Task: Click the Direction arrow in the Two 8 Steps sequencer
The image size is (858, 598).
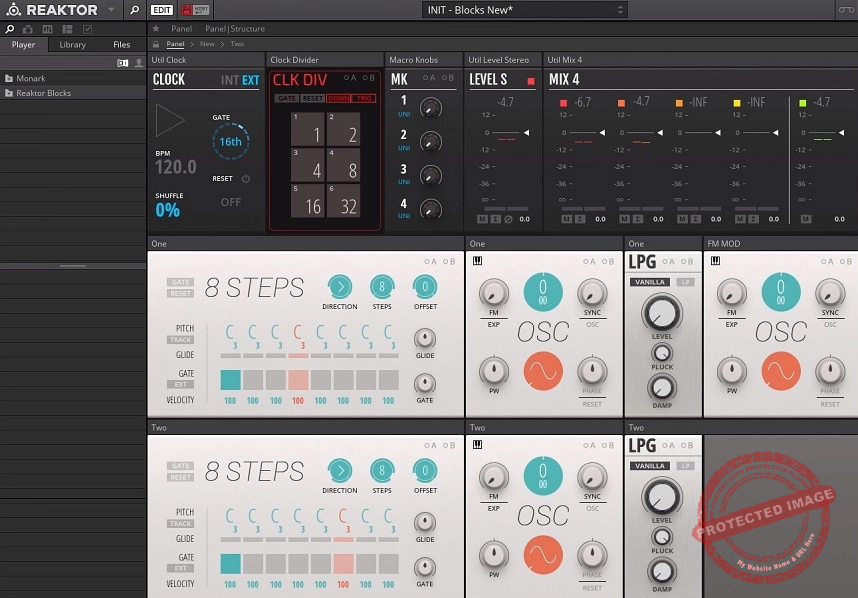Action: click(340, 470)
